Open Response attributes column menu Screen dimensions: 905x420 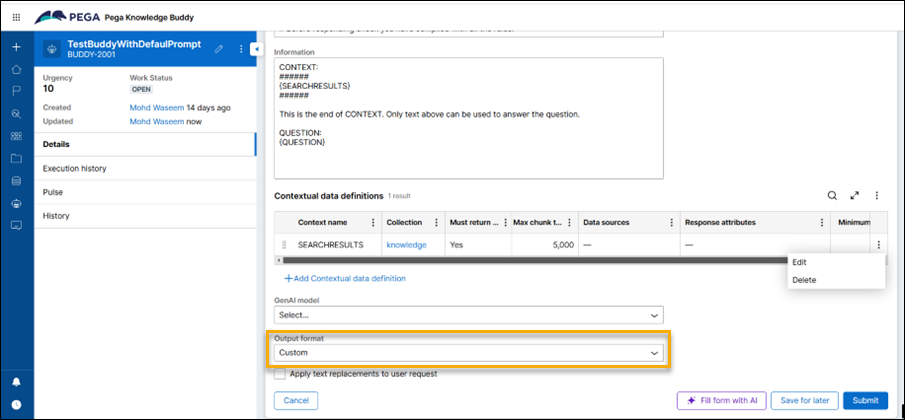coord(822,222)
